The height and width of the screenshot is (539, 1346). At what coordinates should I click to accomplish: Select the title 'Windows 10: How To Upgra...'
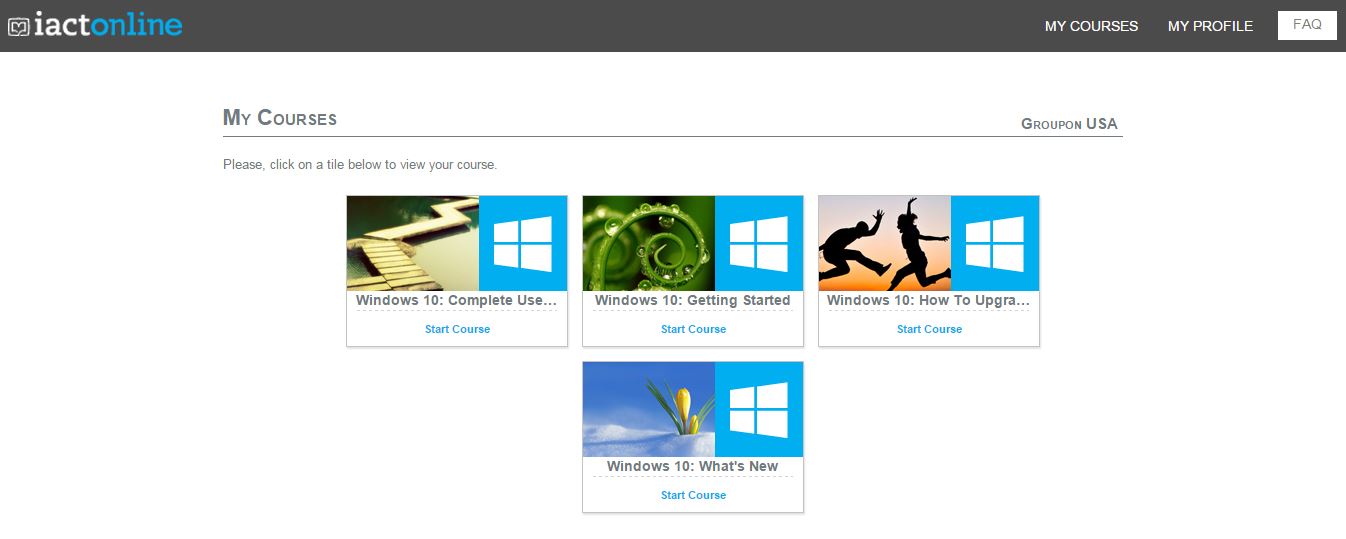click(929, 300)
